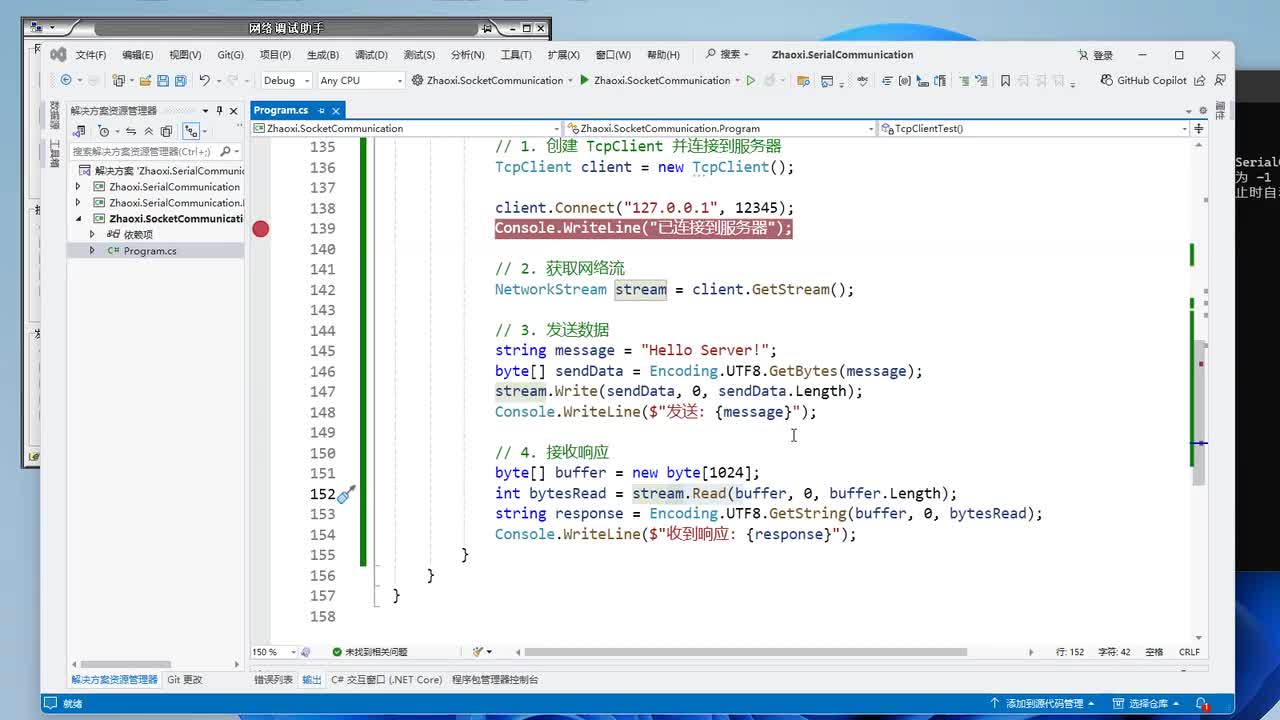Start without debugging using the hollow play icon
This screenshot has height=720, width=1280.
[750, 80]
